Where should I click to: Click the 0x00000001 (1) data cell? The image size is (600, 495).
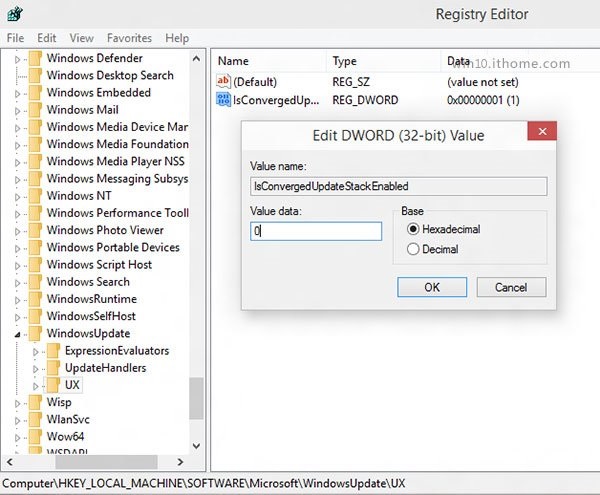[483, 100]
